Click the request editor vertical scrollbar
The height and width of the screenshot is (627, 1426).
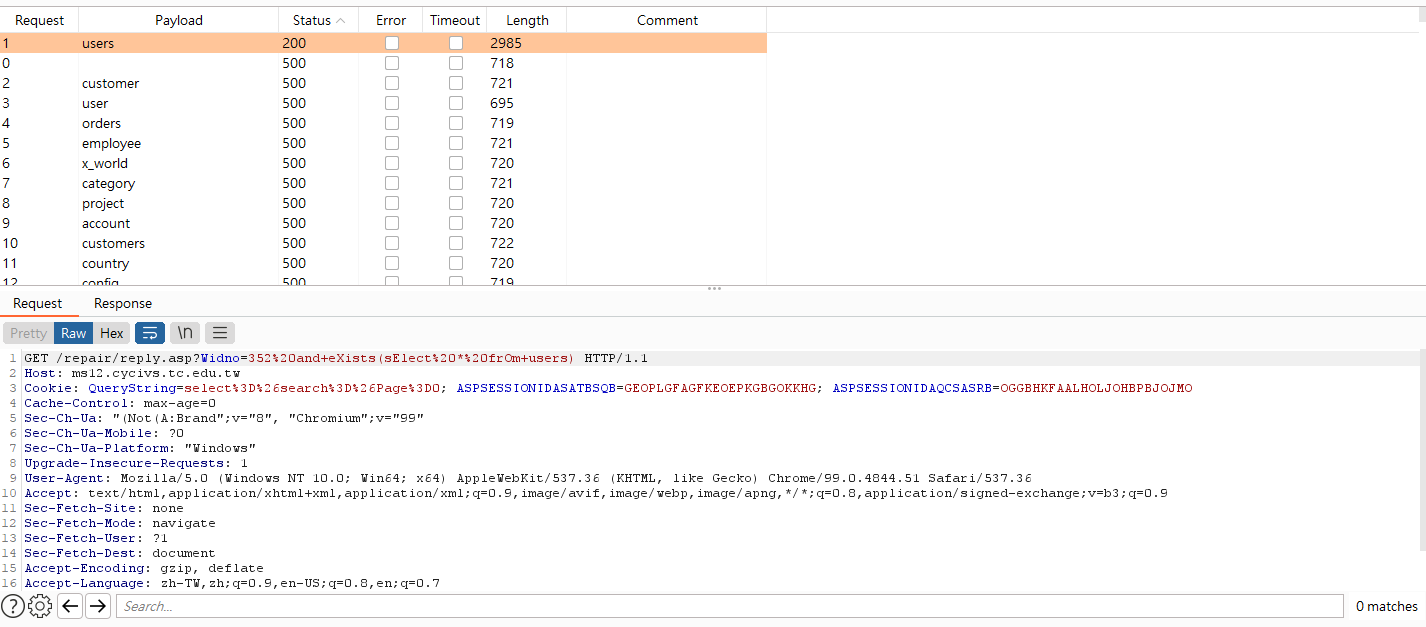point(1422,450)
